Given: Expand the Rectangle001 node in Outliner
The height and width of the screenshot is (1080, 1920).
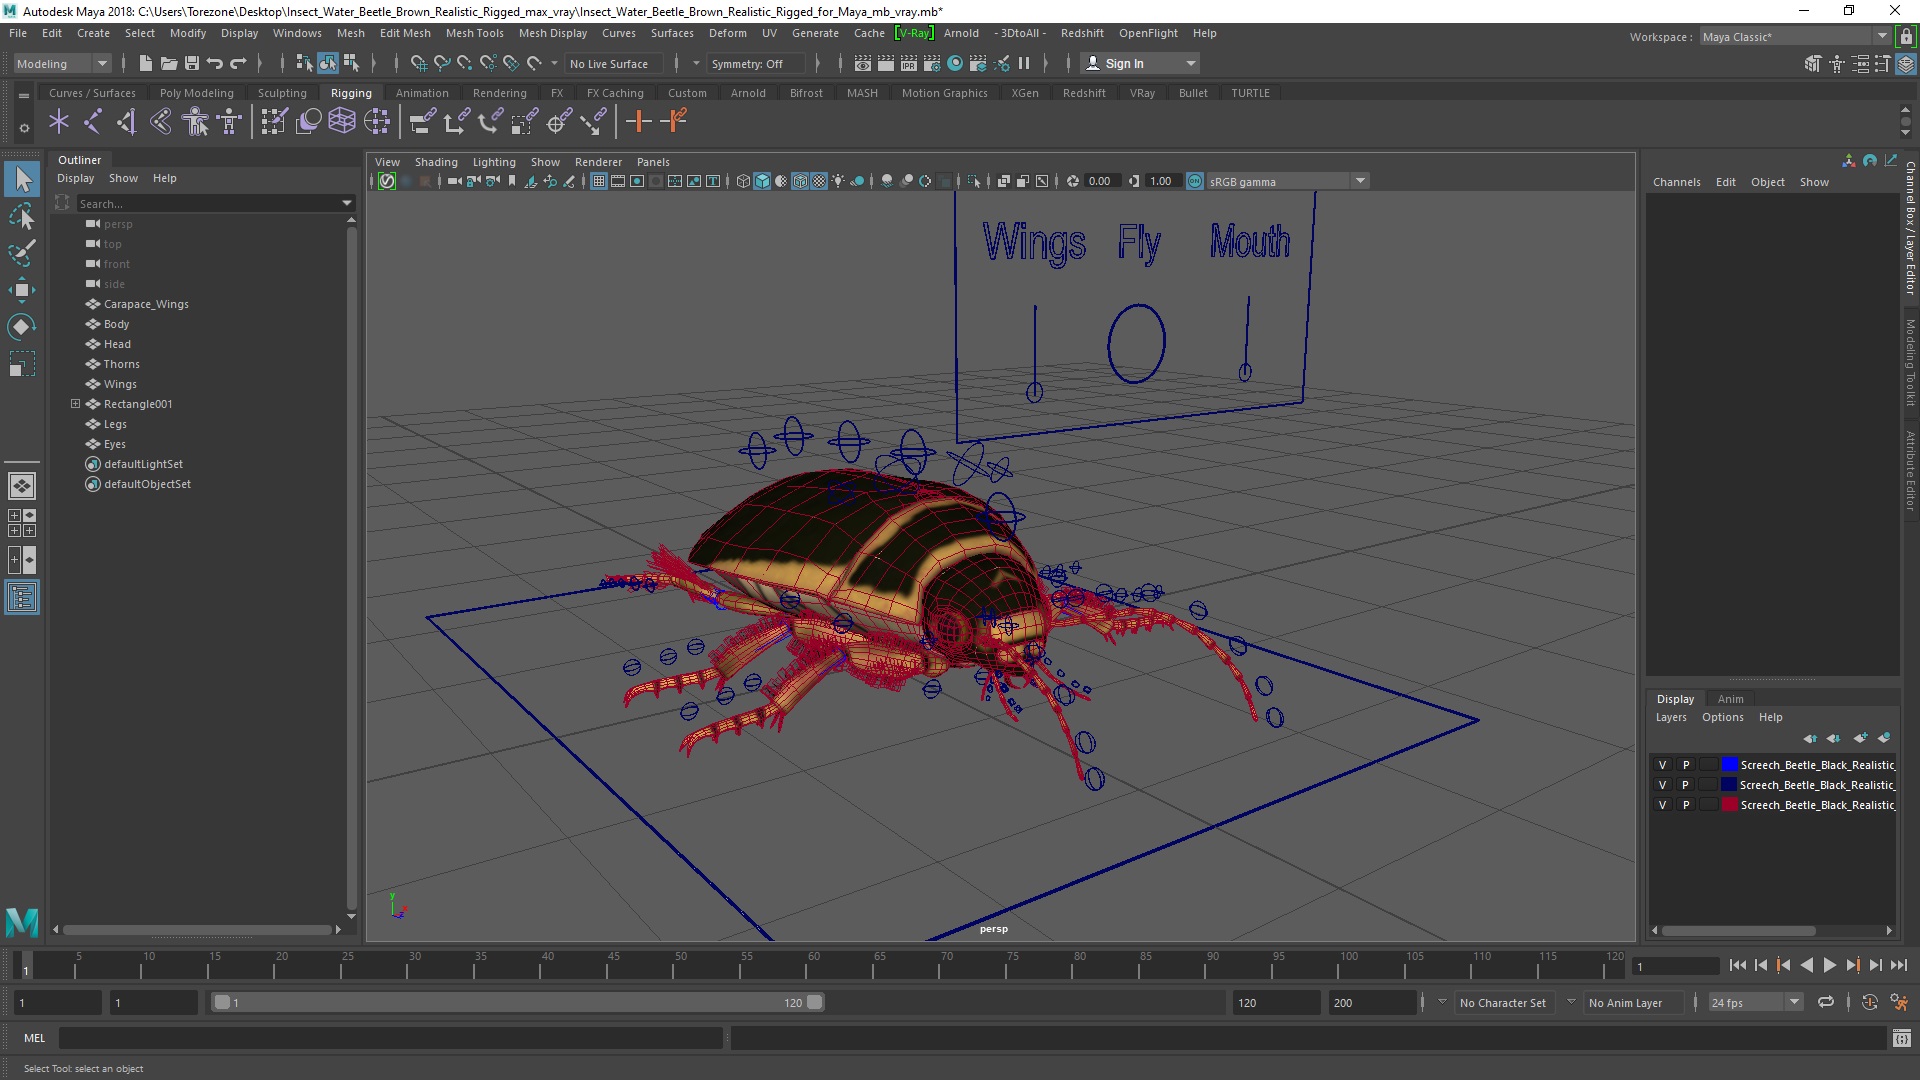Looking at the screenshot, I should pos(75,404).
